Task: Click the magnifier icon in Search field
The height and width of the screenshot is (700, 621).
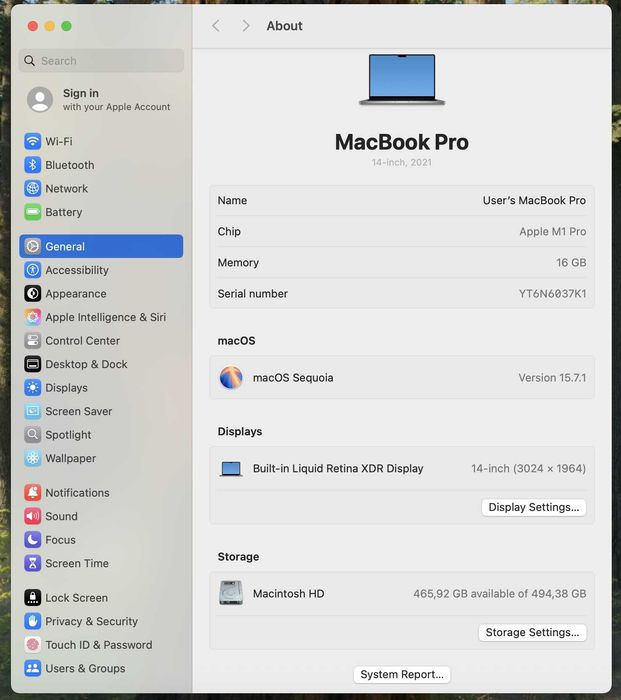Action: pyautogui.click(x=29, y=61)
